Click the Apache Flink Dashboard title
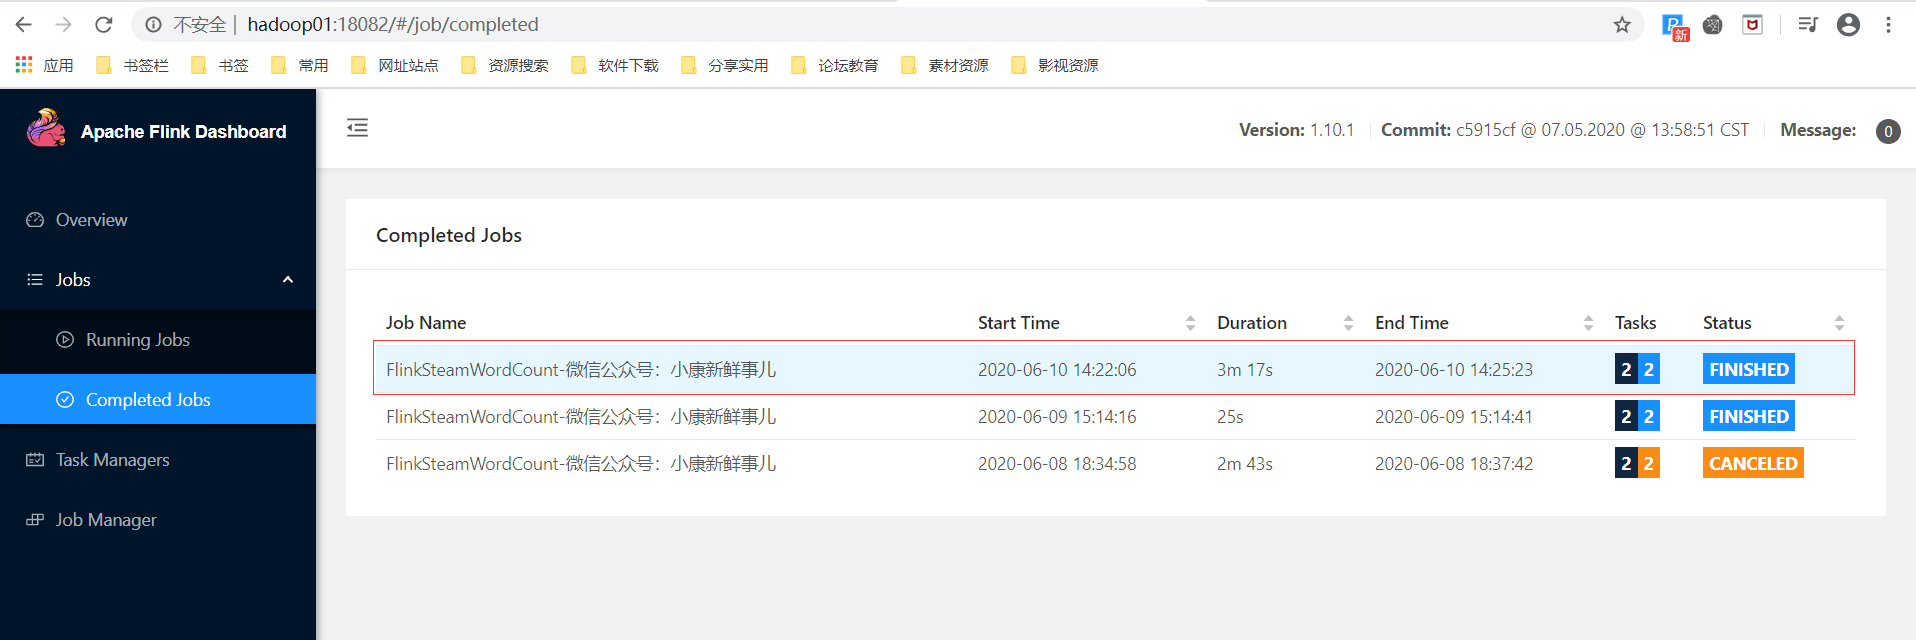Screen dimensions: 1916x640 point(183,131)
